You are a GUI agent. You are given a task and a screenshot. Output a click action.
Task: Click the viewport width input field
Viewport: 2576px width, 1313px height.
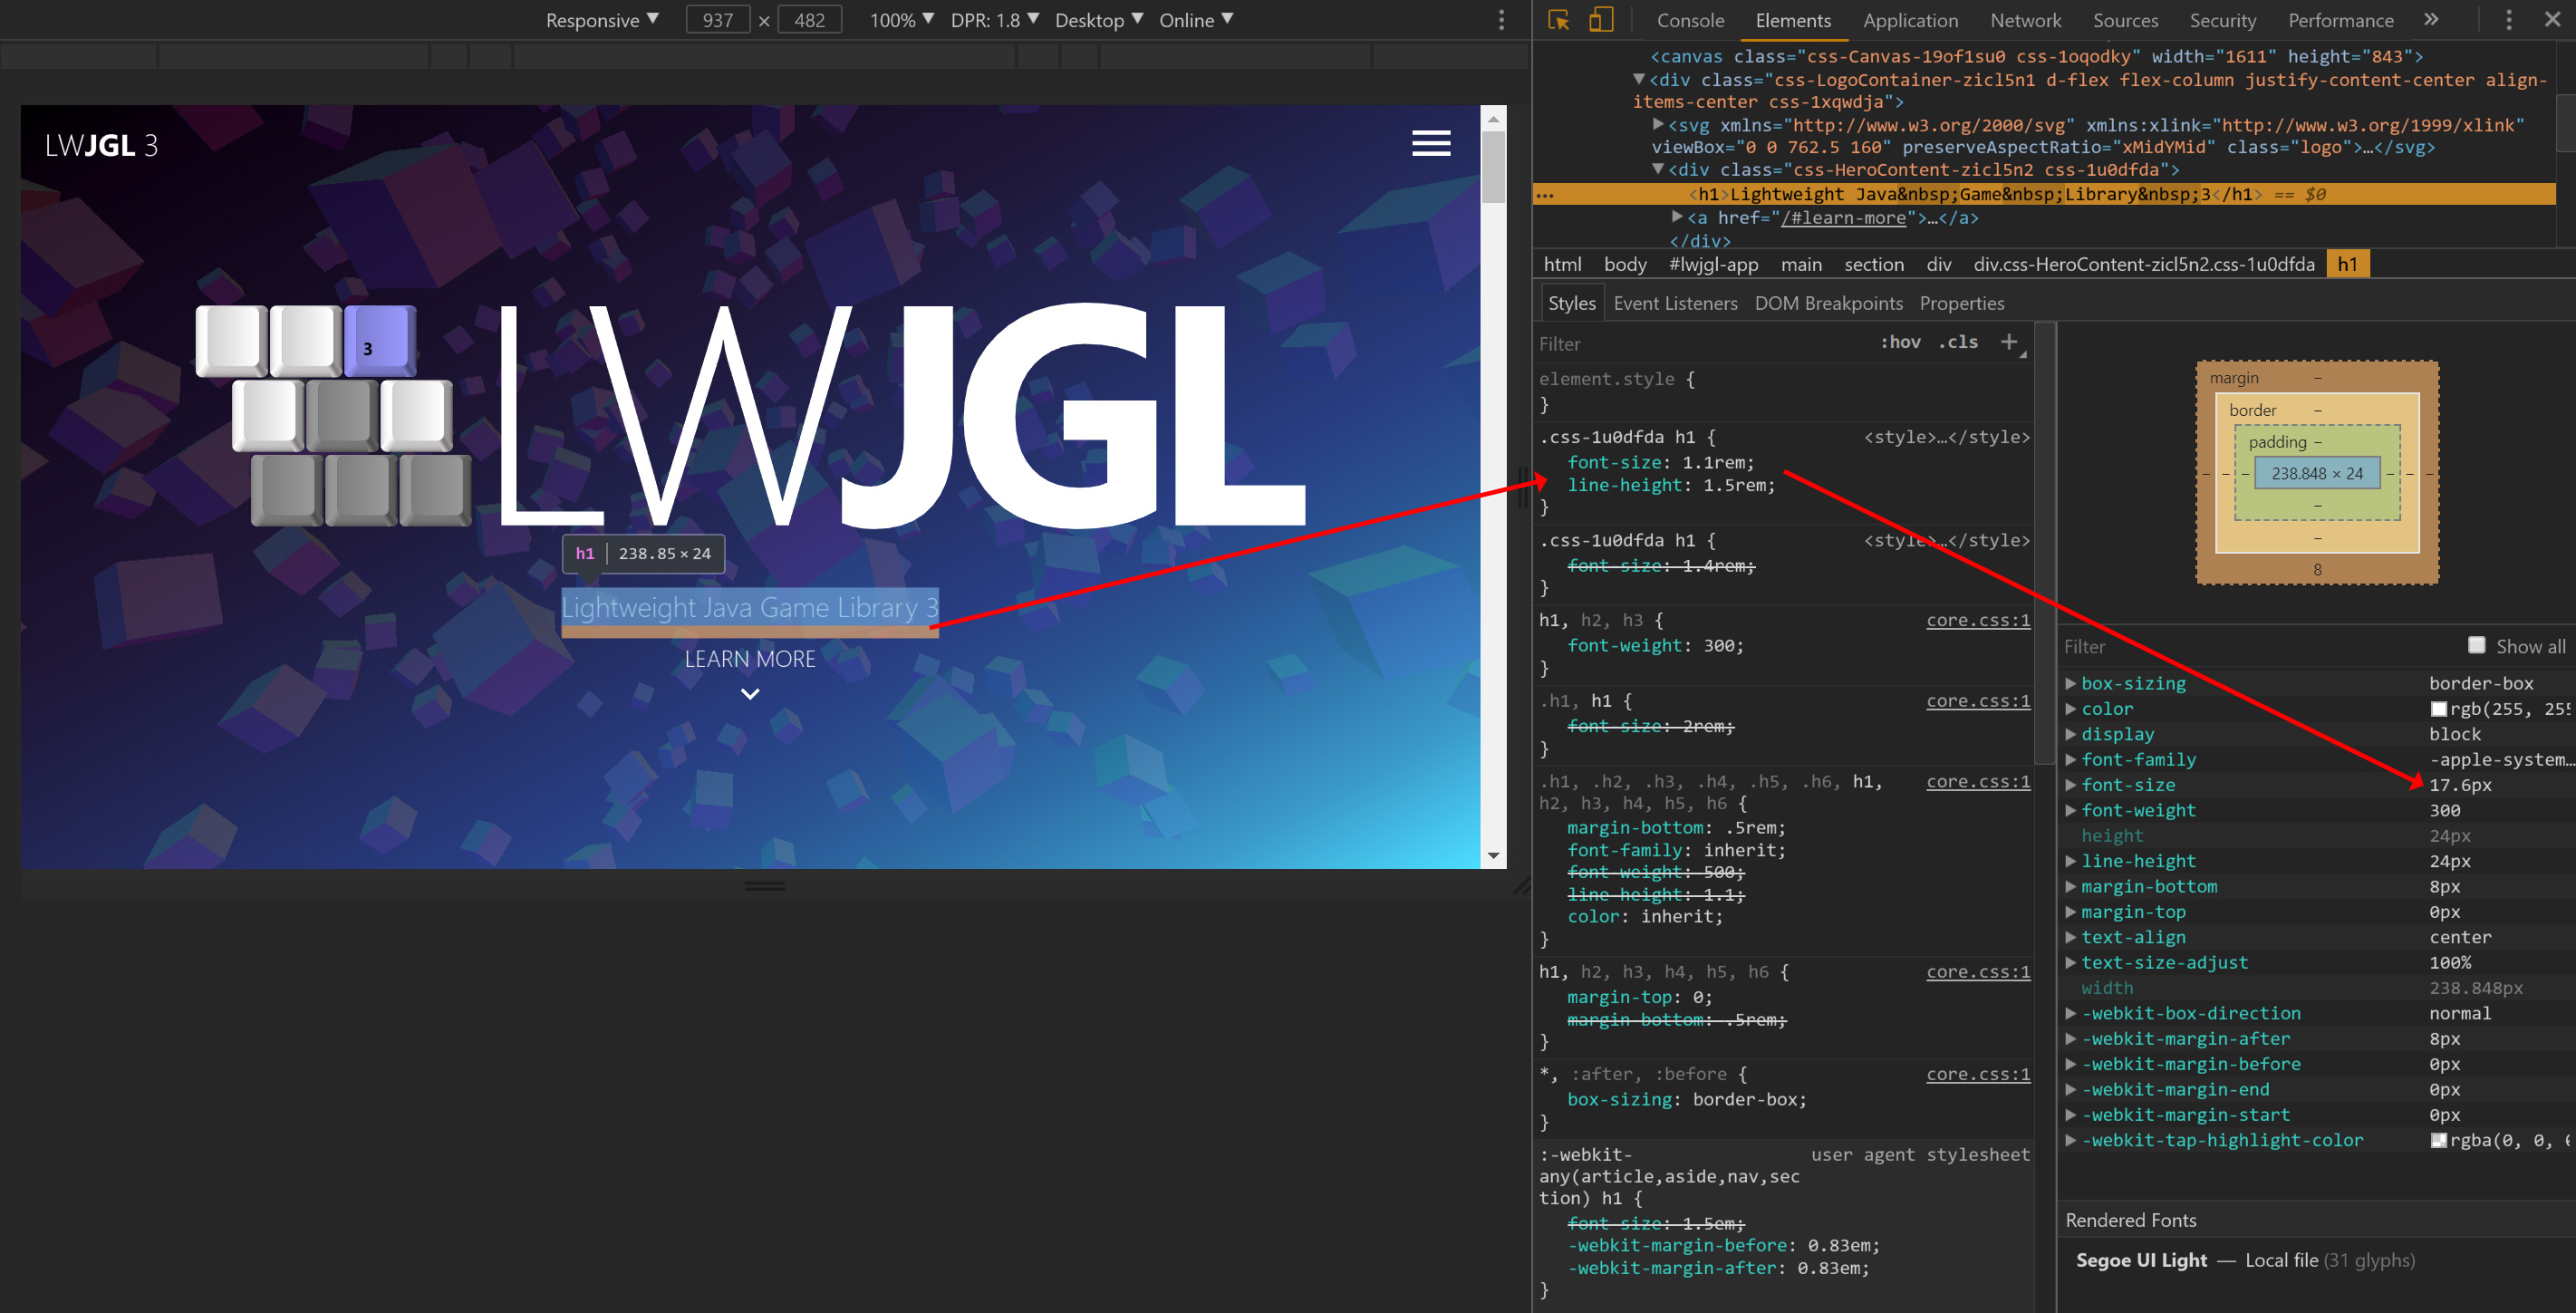(717, 20)
